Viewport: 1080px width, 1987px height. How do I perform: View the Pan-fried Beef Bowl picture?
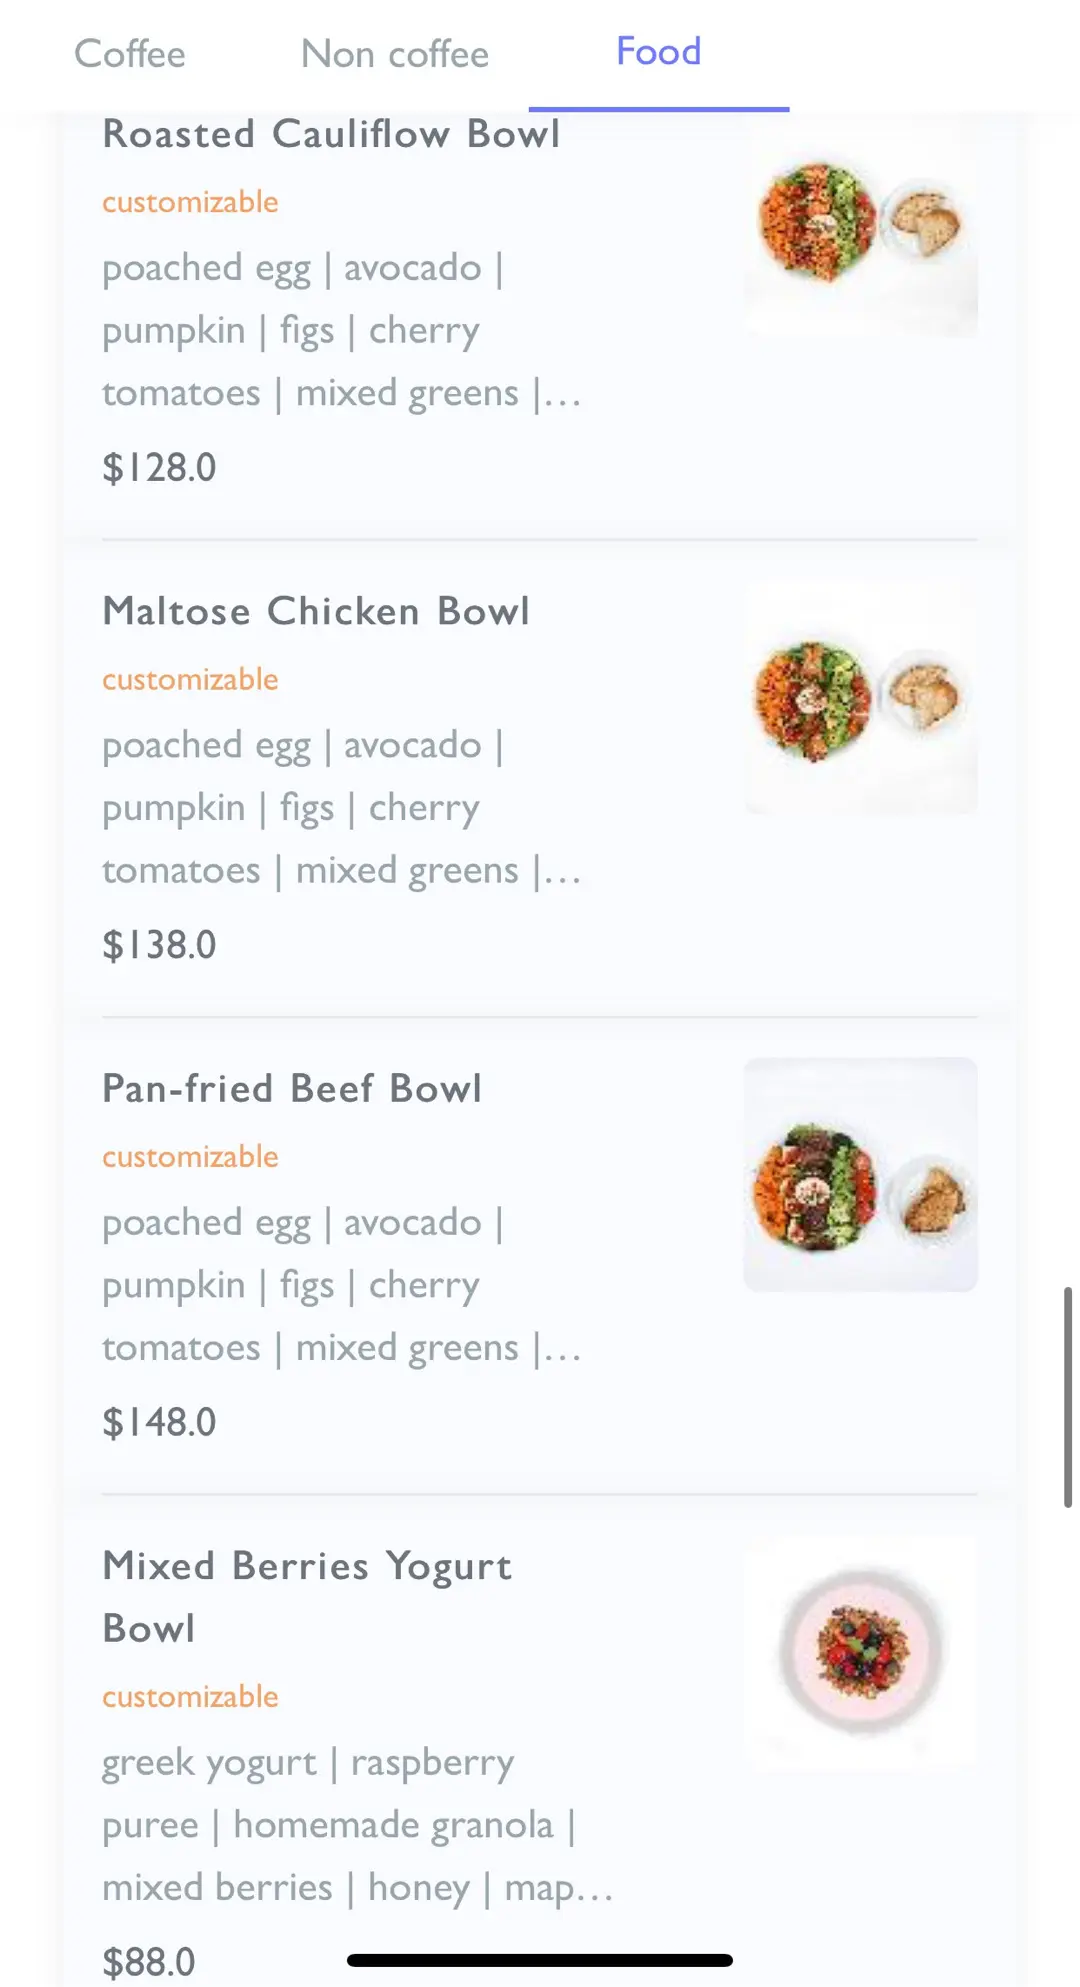tap(860, 1174)
